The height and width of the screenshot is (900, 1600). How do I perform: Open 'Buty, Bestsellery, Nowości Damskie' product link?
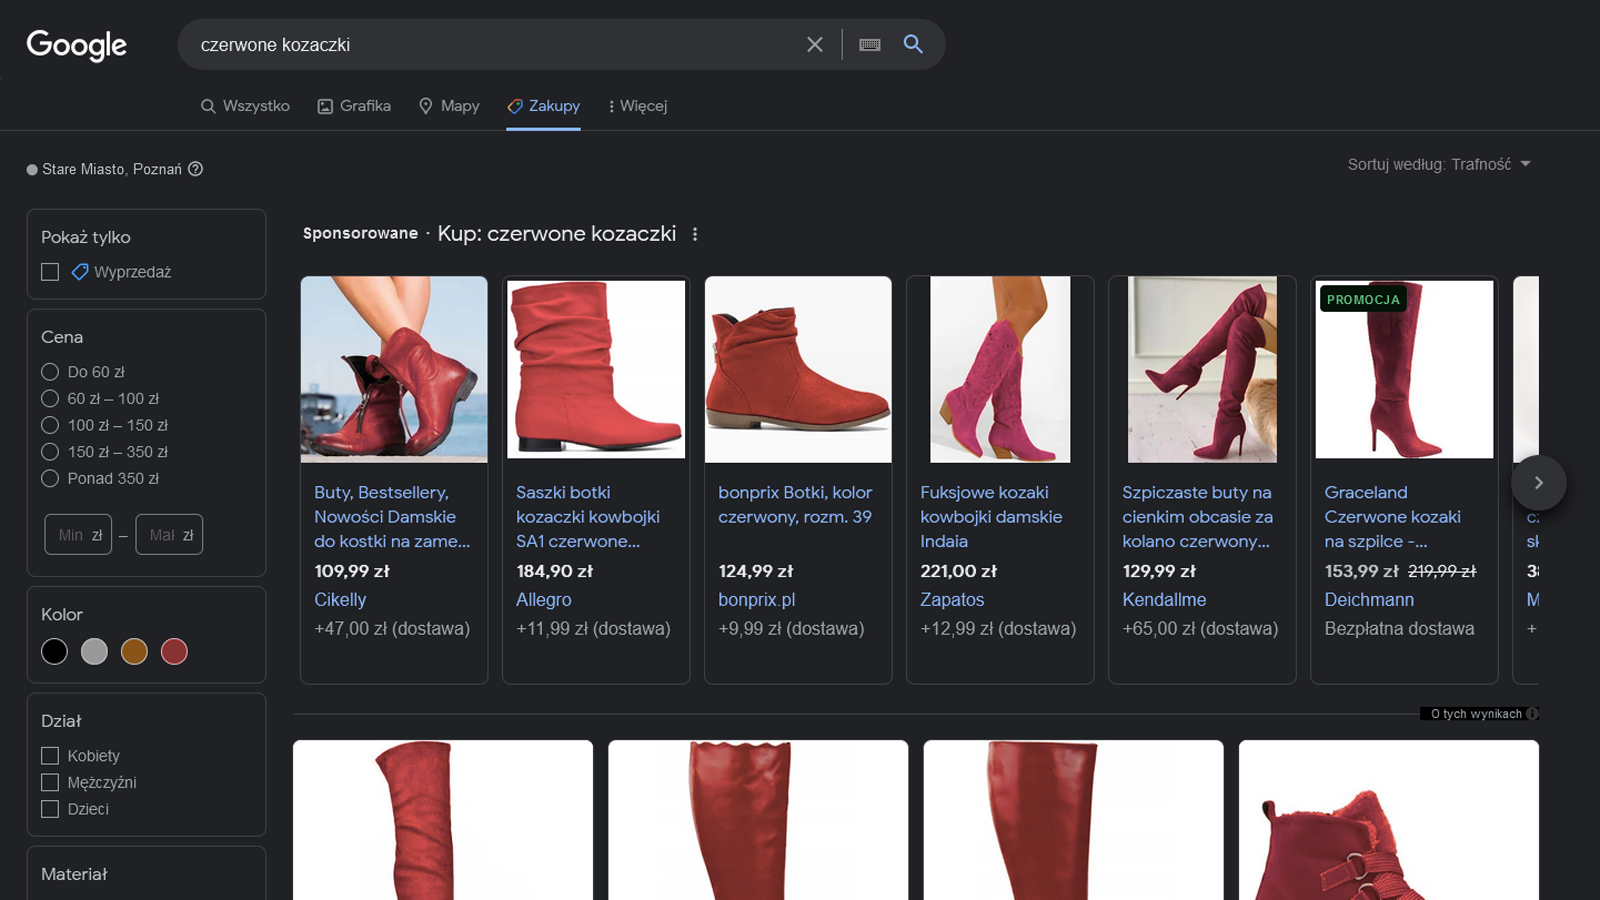[392, 517]
